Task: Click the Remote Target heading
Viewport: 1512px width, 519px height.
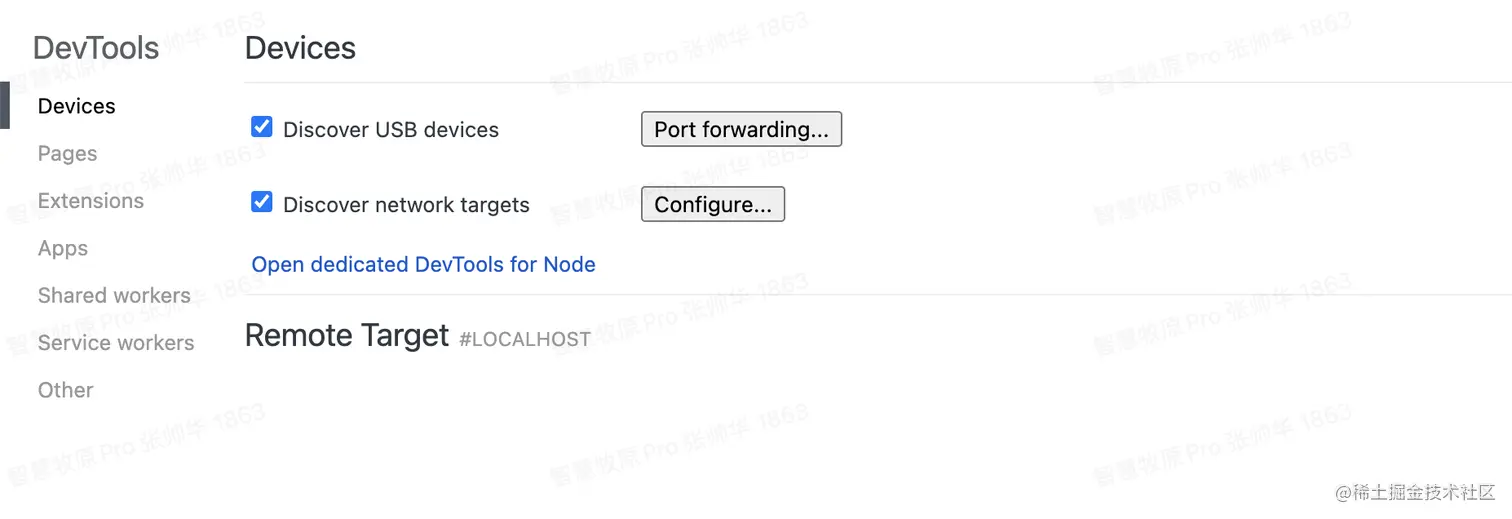Action: point(347,335)
